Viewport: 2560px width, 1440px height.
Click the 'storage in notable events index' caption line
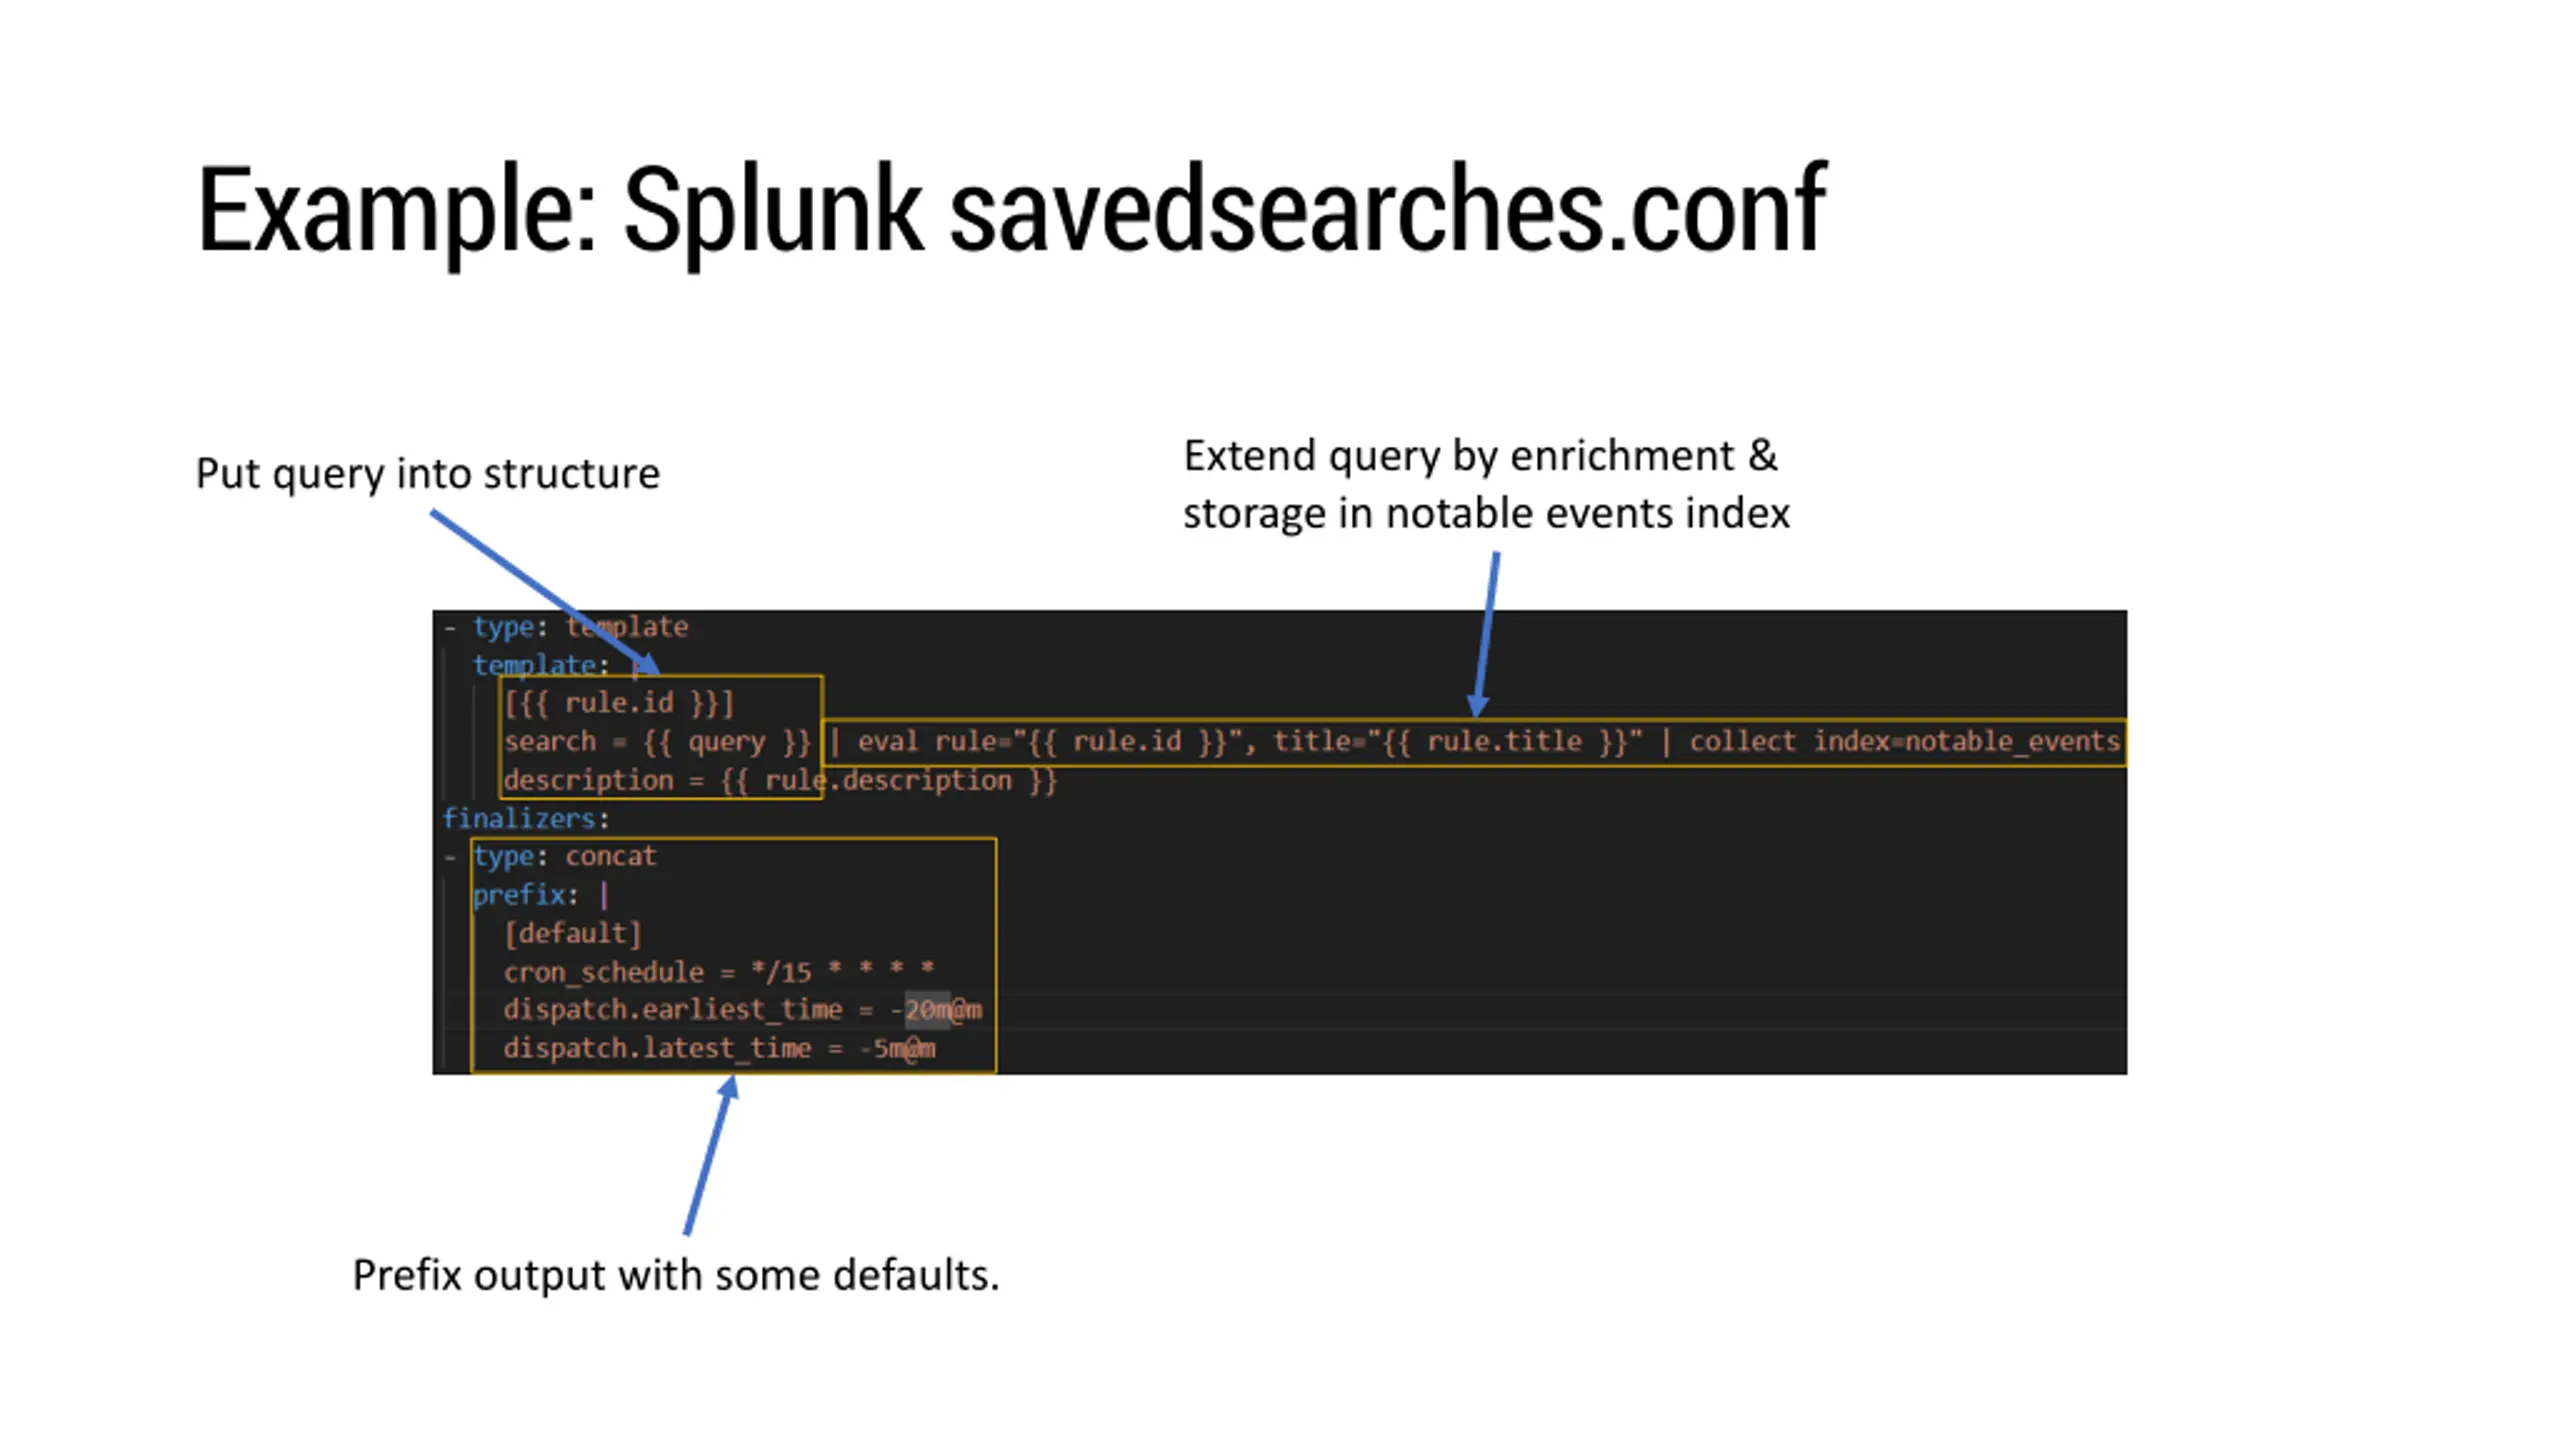click(1486, 514)
